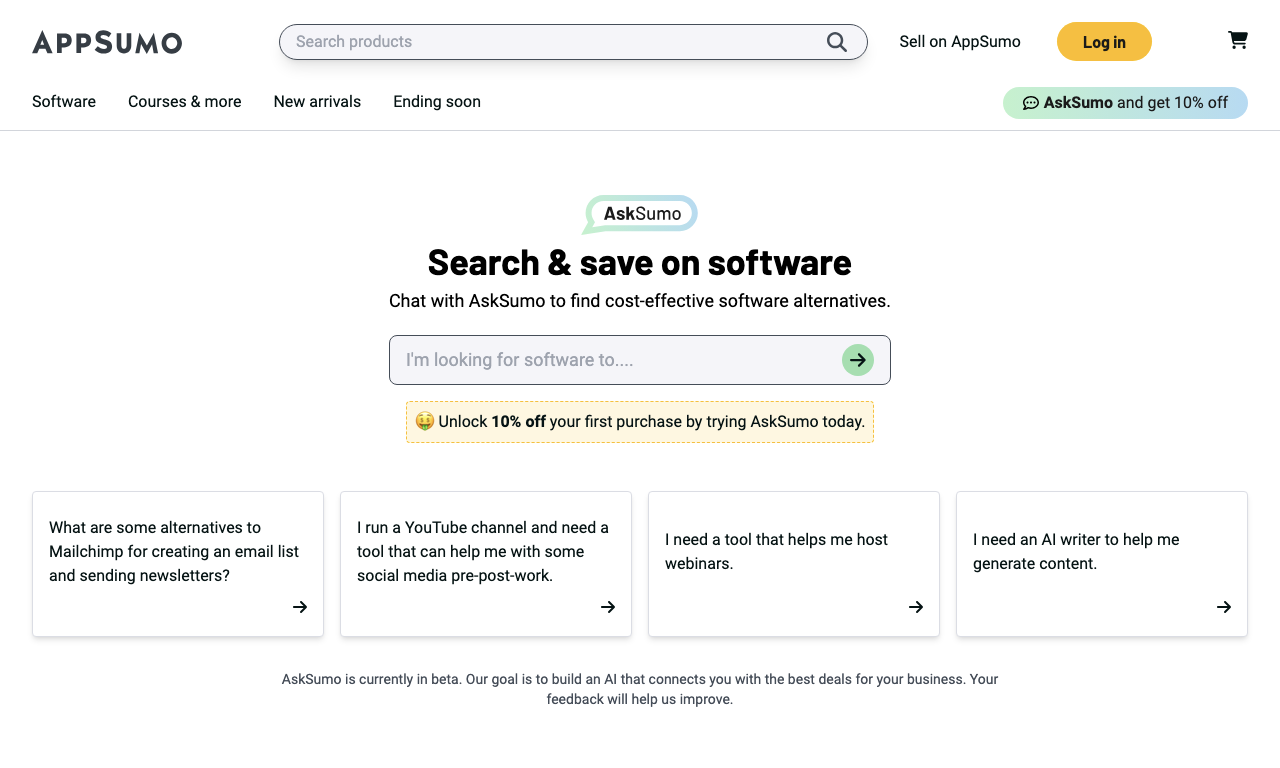Click the arrow on the AI writer card

click(x=1224, y=607)
